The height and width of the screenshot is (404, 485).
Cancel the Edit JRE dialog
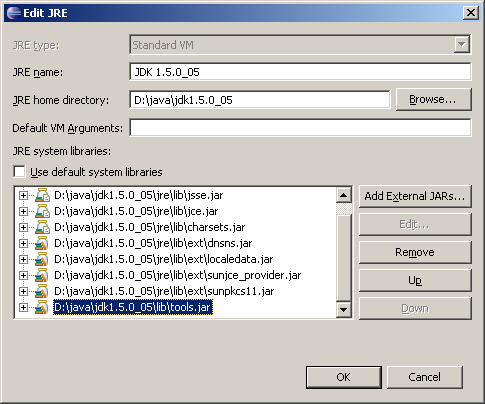(x=425, y=377)
